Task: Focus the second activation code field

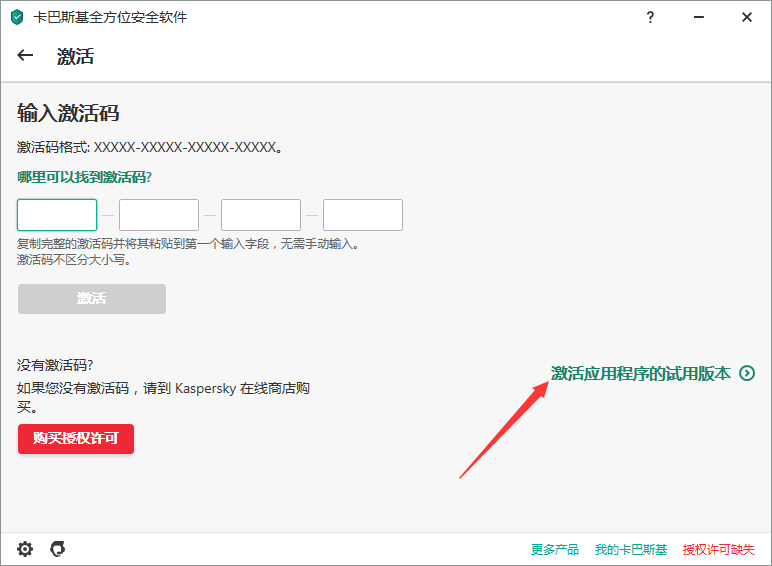Action: click(159, 215)
